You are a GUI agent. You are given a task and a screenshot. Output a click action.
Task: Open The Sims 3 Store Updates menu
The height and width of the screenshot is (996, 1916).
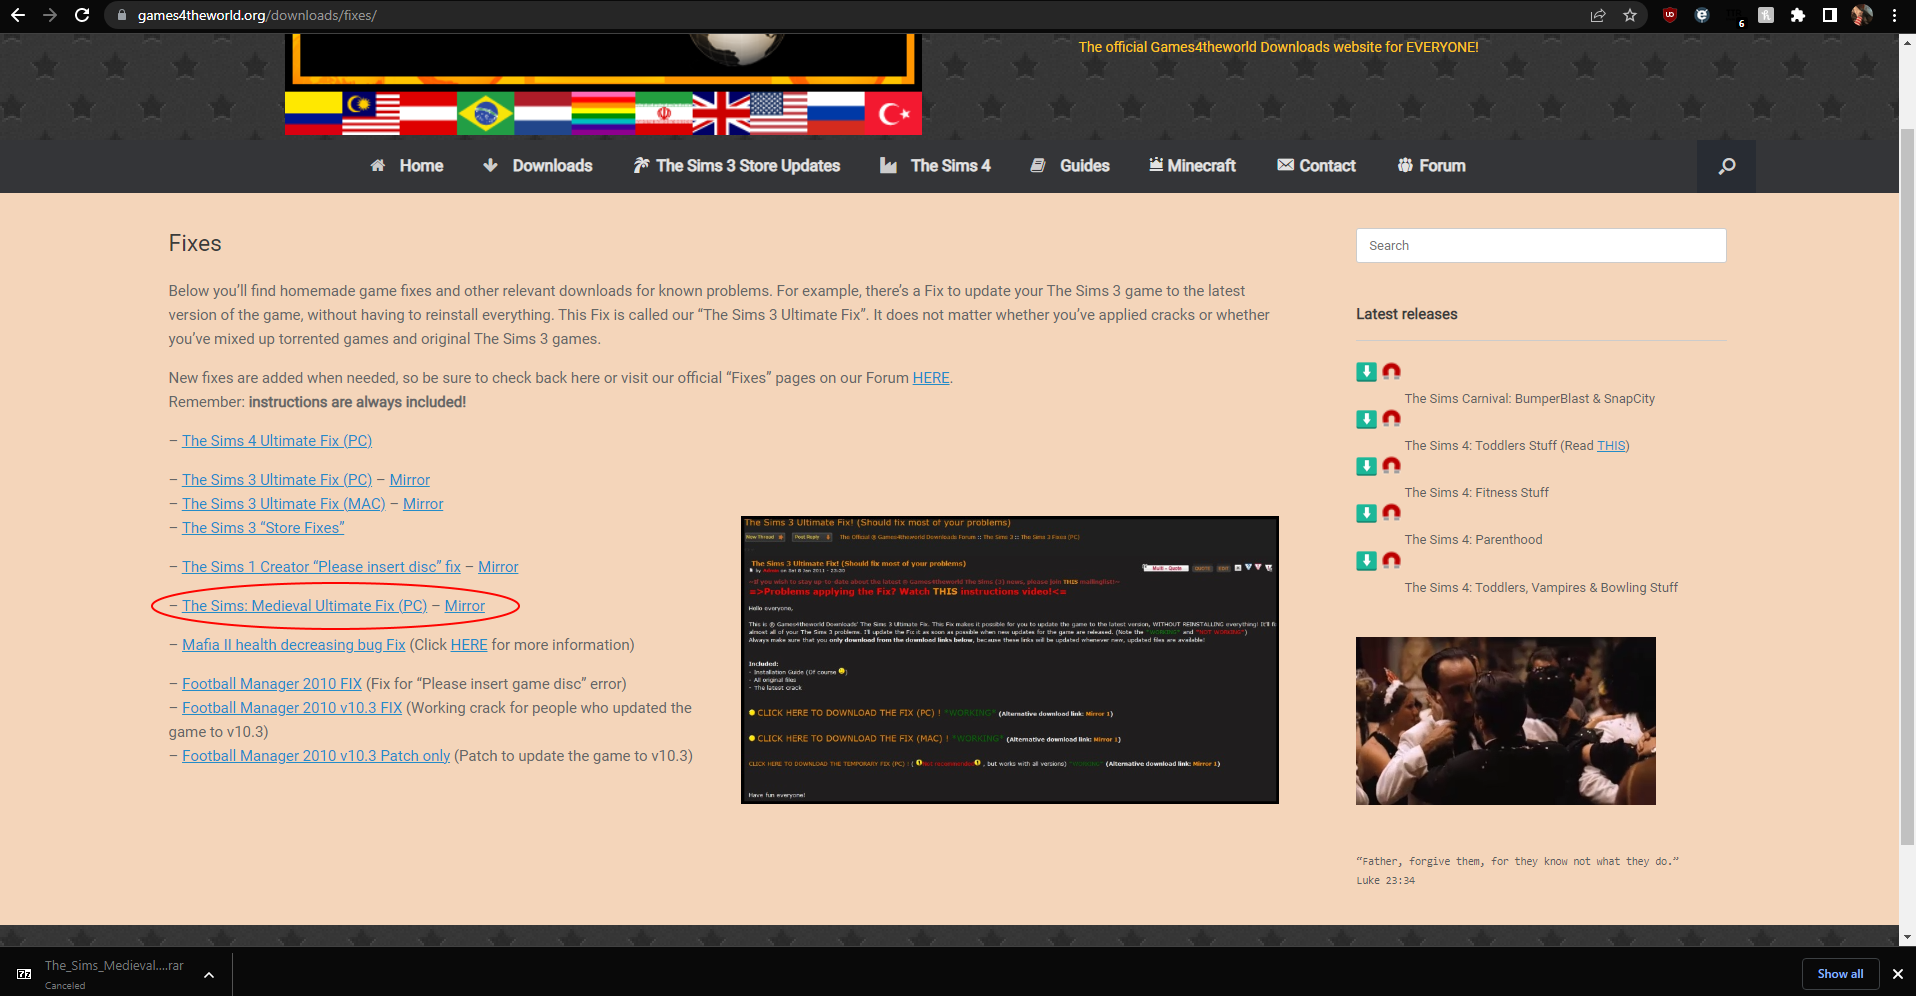(737, 166)
